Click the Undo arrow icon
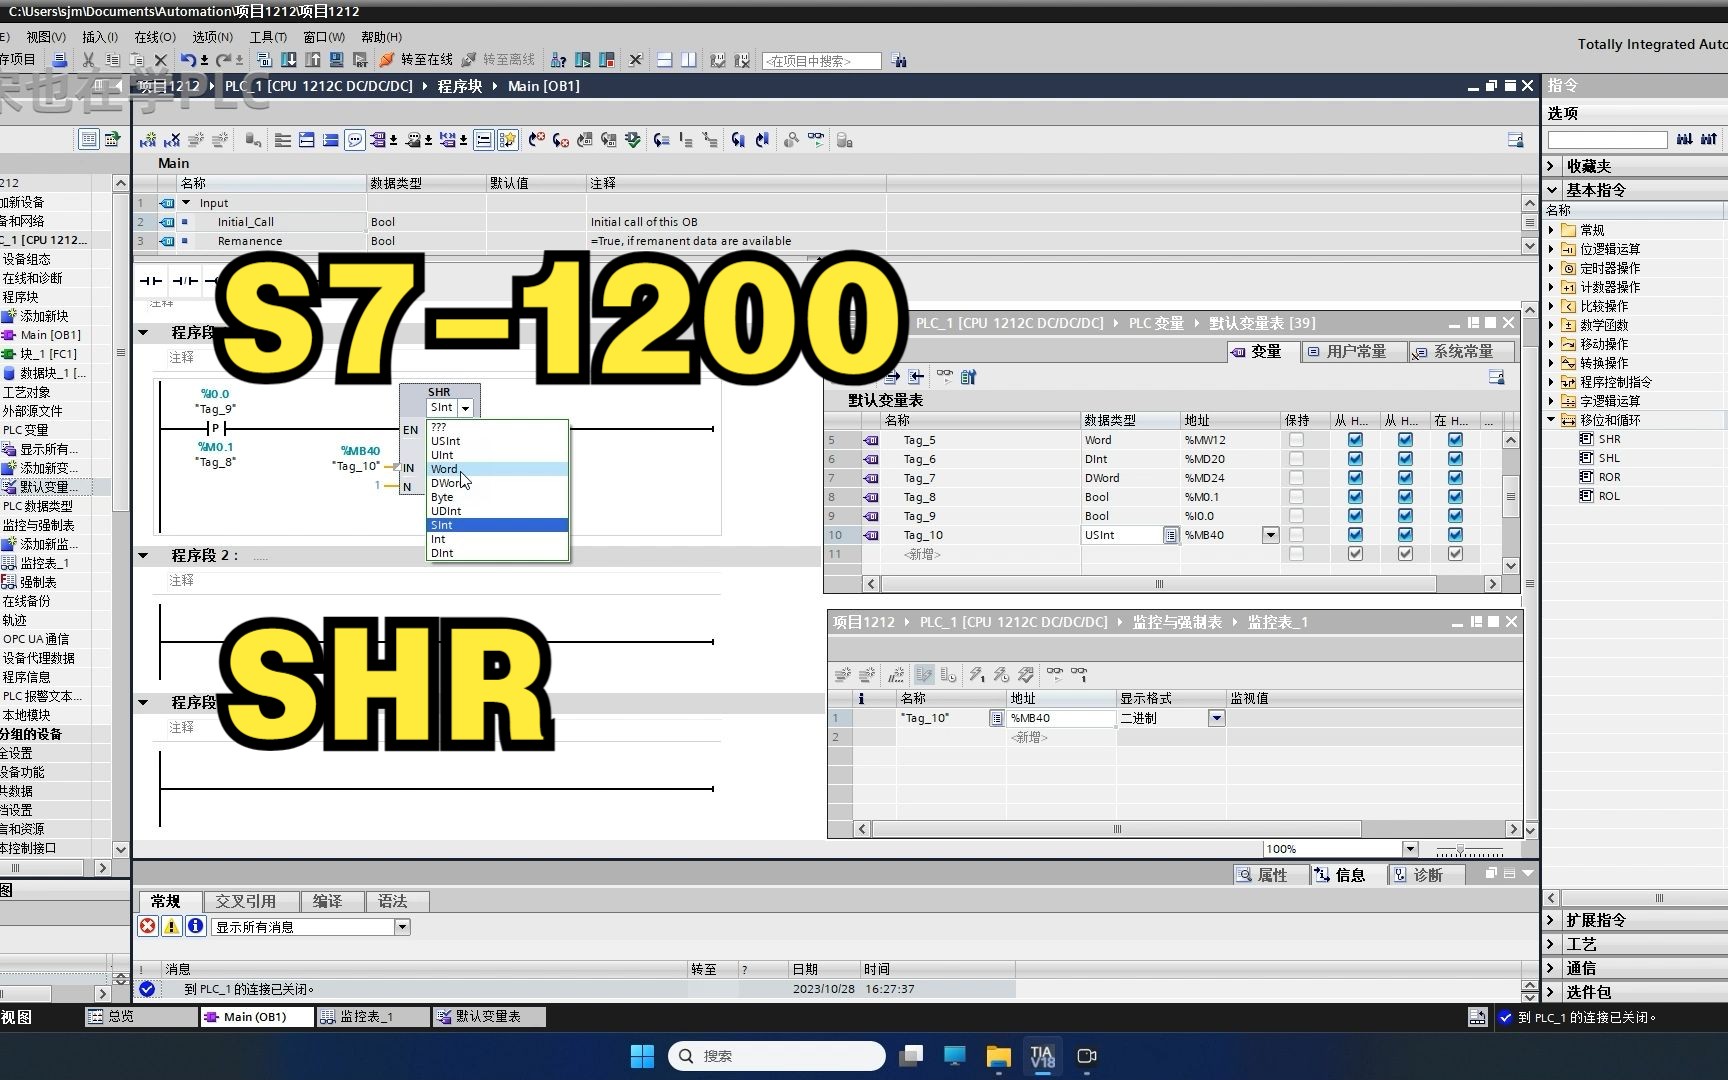The height and width of the screenshot is (1080, 1728). click(x=188, y=60)
